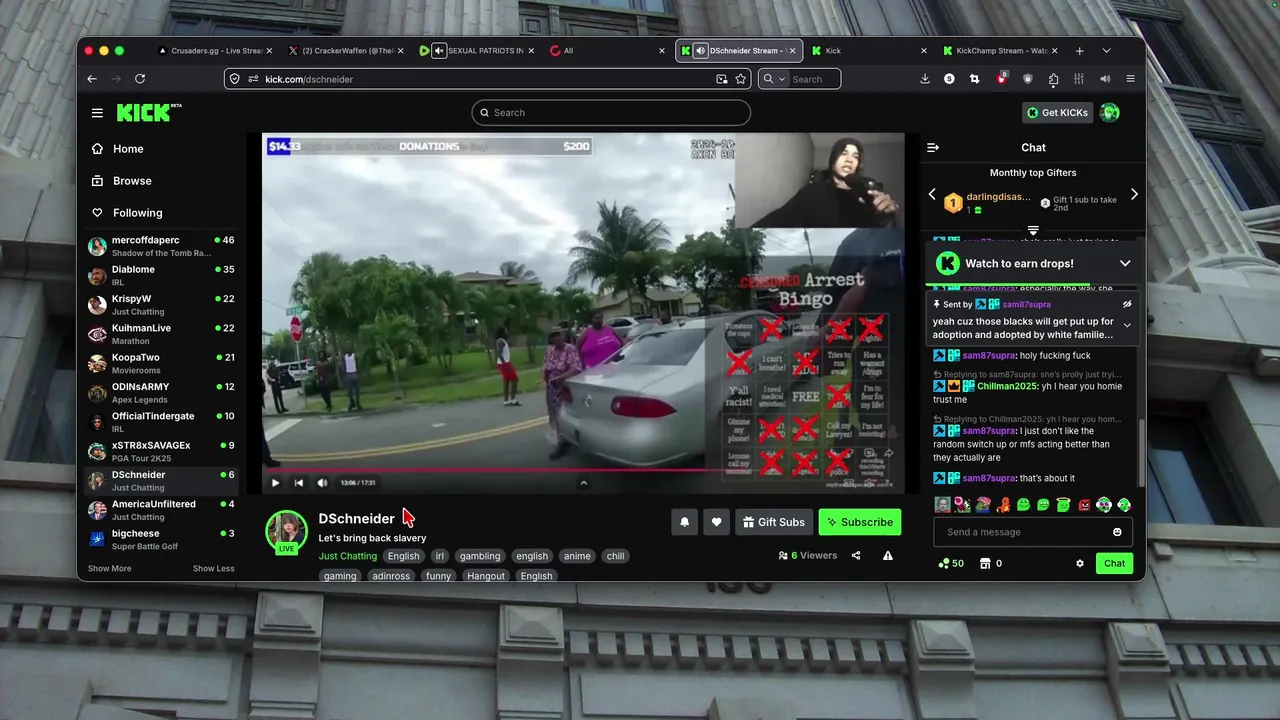Open chat settings gear icon

click(1080, 563)
